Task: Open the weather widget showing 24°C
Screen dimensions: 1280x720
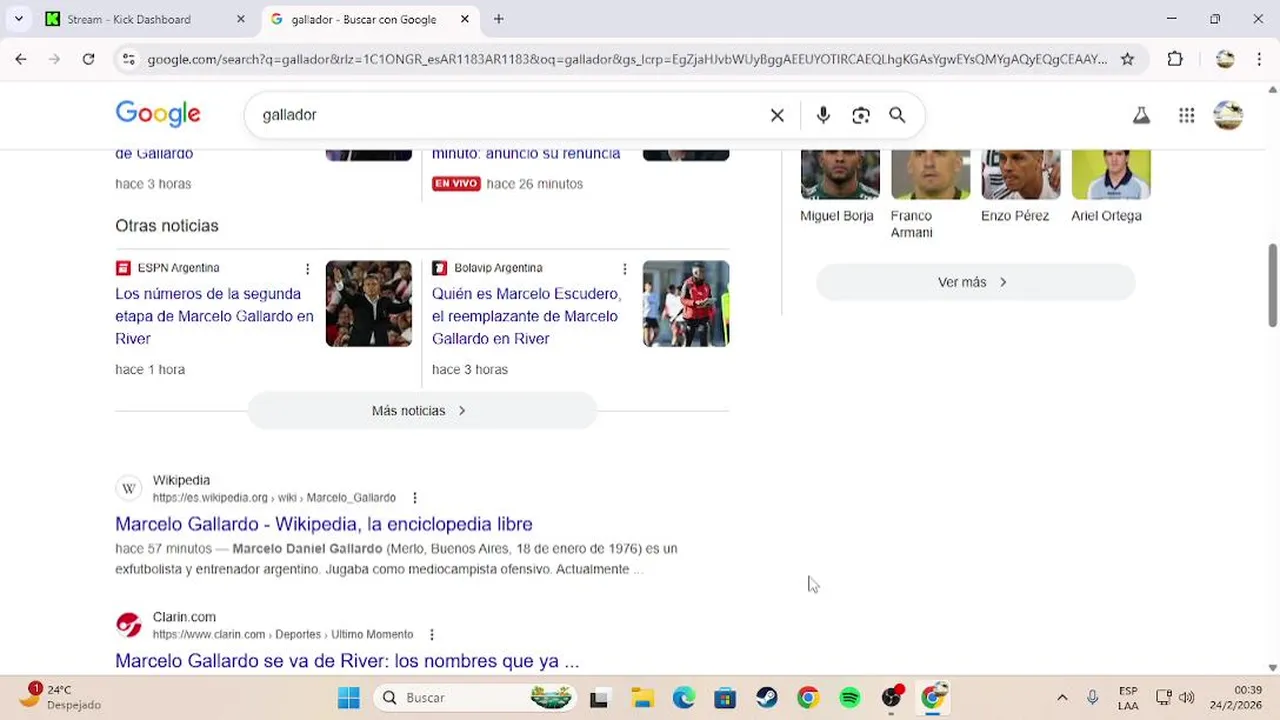Action: click(59, 697)
